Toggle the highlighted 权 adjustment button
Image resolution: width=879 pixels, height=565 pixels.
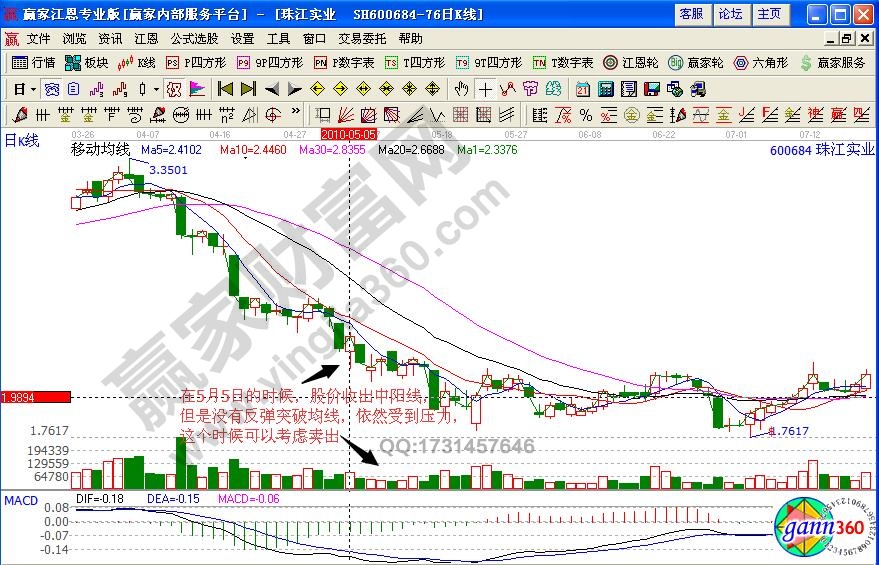[x=174, y=88]
